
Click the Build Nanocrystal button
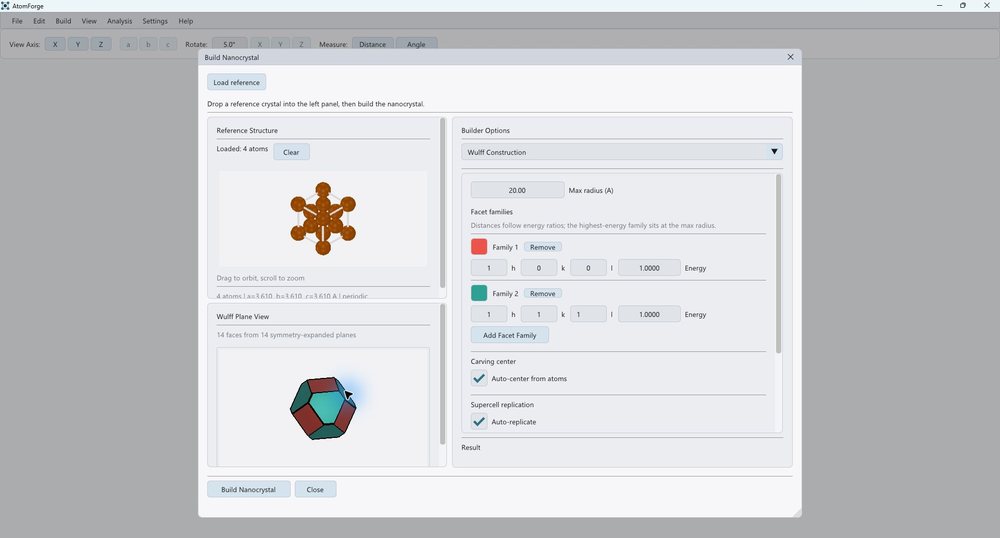[x=249, y=490]
